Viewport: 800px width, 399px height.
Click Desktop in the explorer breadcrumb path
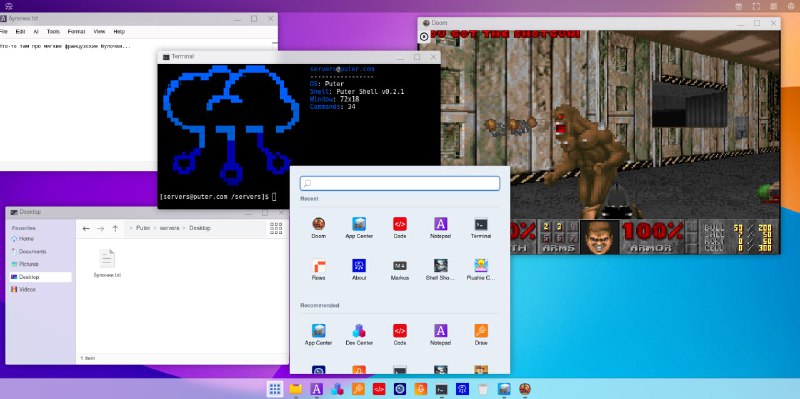[199, 228]
